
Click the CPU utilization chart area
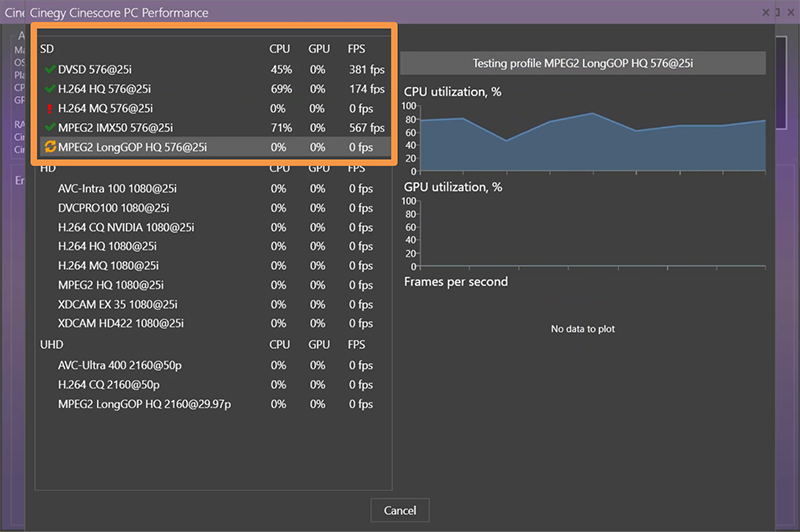[592, 139]
